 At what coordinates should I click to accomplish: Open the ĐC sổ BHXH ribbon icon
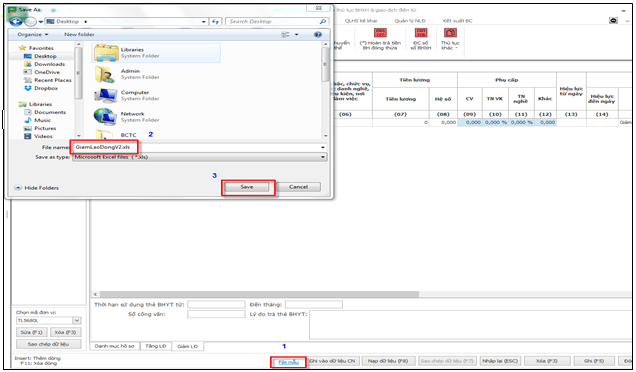[421, 33]
